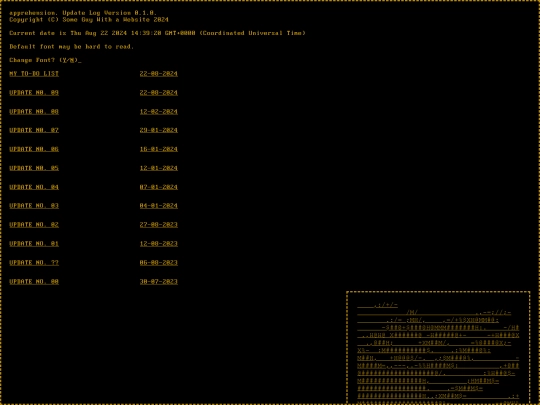
Task: Click the 22-08-2024 date beside MY TO-DO LIST
Action: [x=159, y=74]
